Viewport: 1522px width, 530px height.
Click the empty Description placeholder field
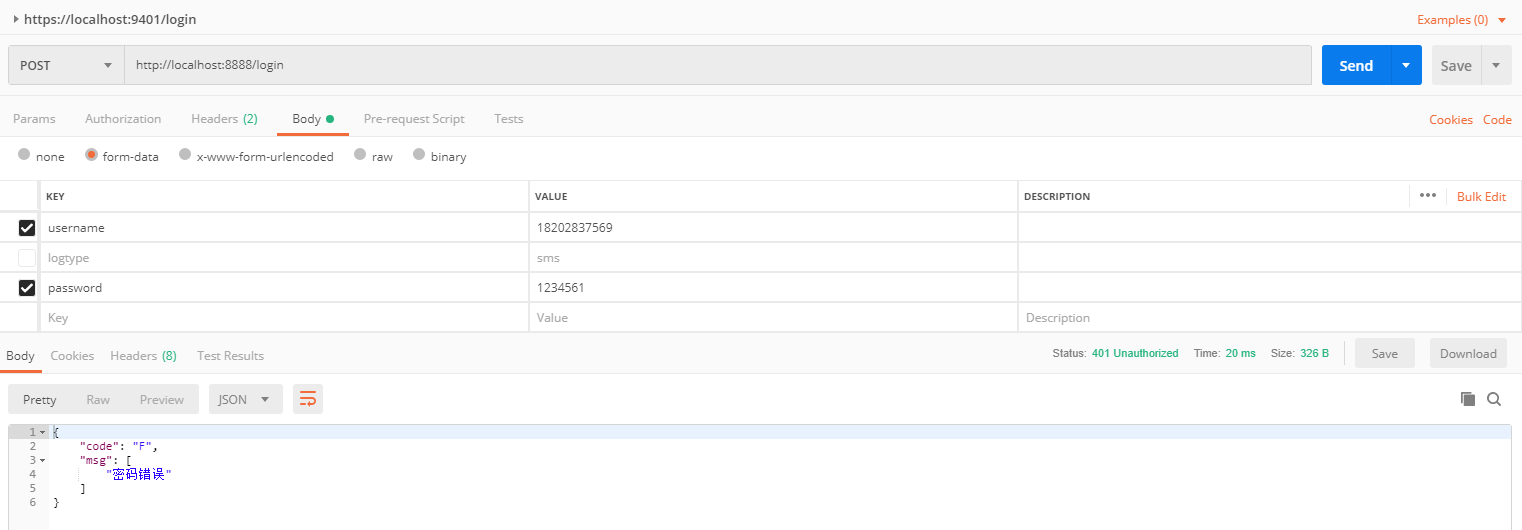point(1269,318)
